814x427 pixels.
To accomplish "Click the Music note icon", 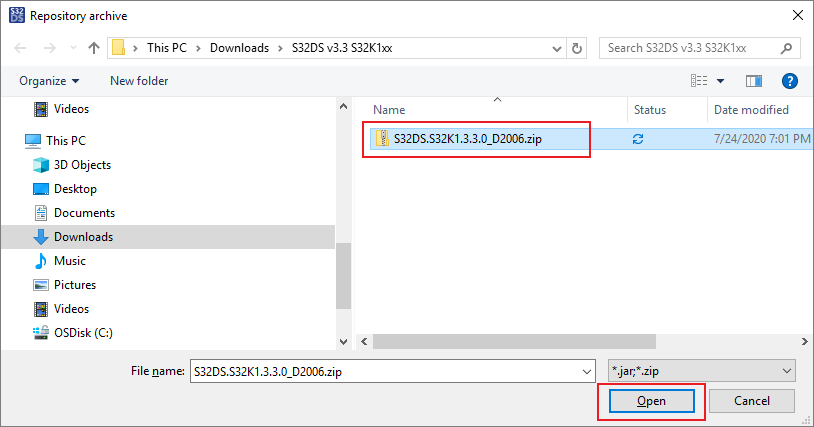I will click(x=40, y=260).
